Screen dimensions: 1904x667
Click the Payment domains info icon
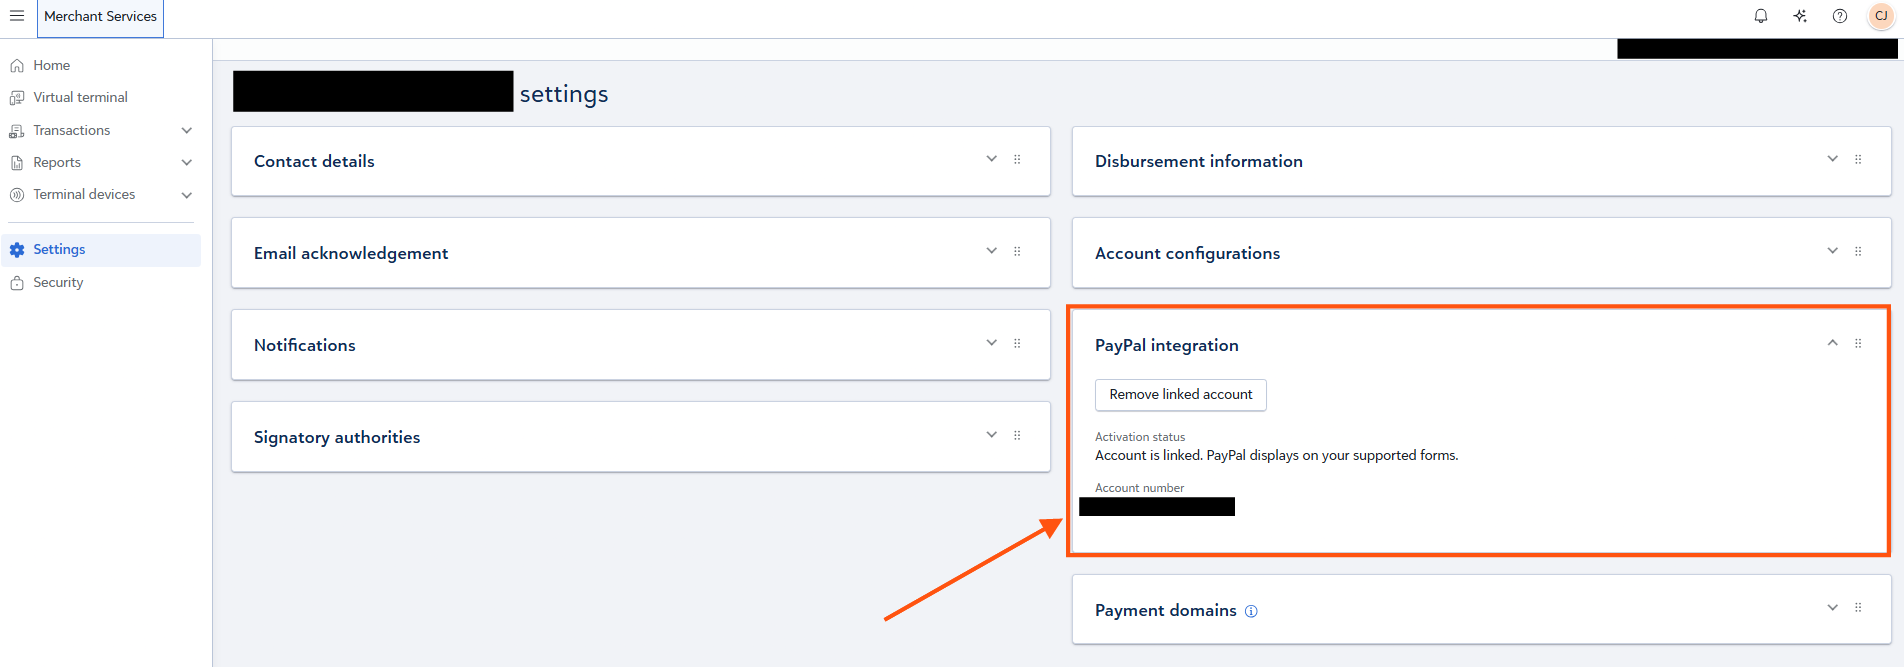tap(1251, 611)
